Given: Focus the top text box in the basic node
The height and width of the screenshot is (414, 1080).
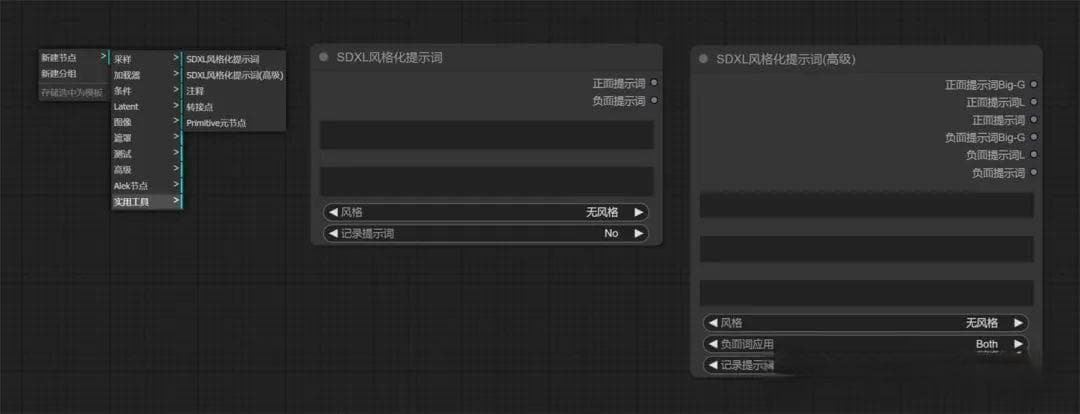Looking at the screenshot, I should [x=486, y=134].
